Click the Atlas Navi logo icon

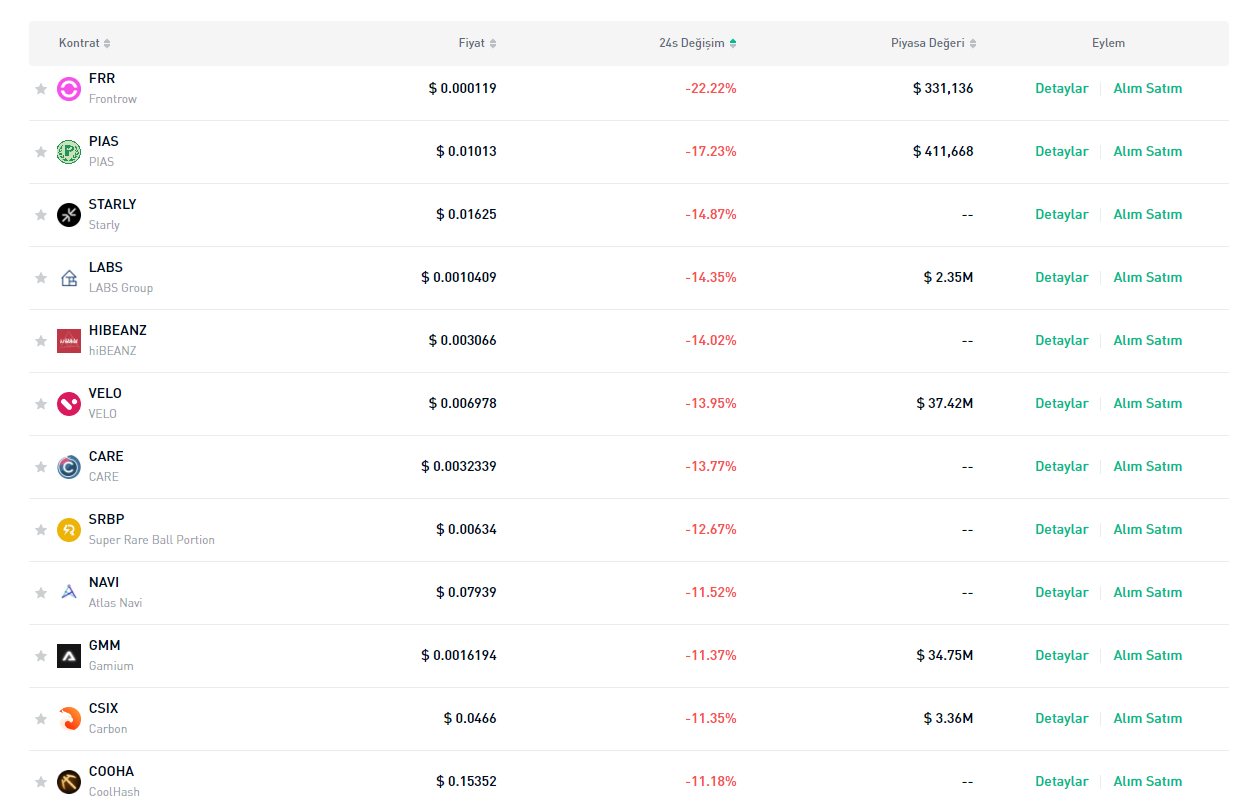[69, 593]
